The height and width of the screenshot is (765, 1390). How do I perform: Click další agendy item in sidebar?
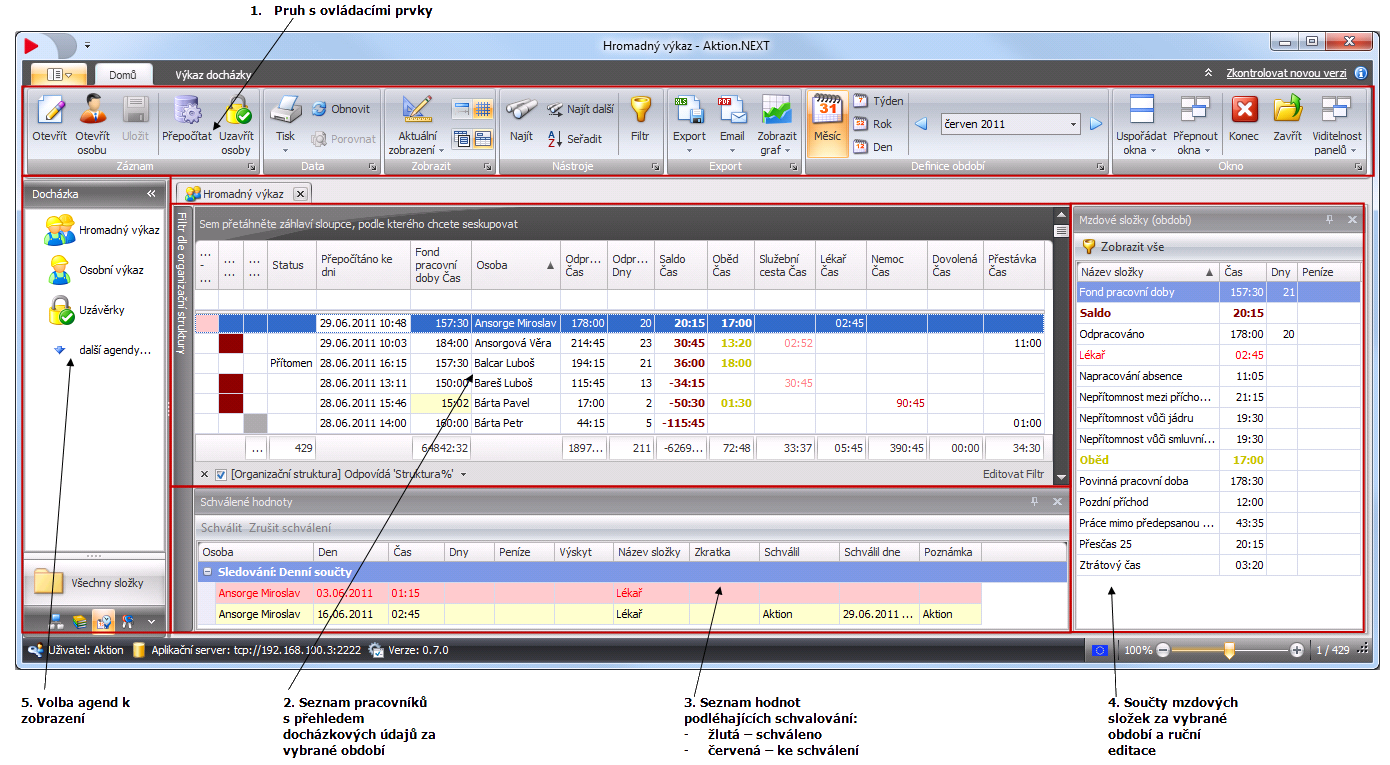point(101,350)
